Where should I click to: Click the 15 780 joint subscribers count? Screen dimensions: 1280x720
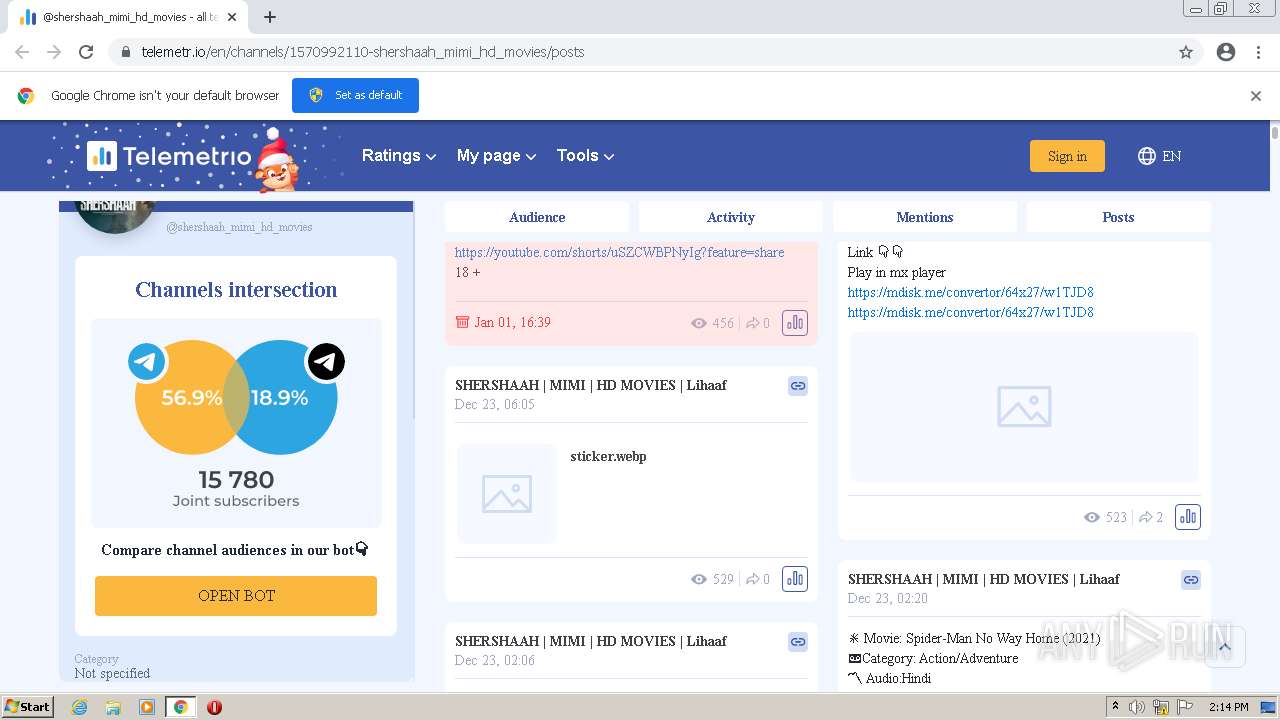point(236,480)
